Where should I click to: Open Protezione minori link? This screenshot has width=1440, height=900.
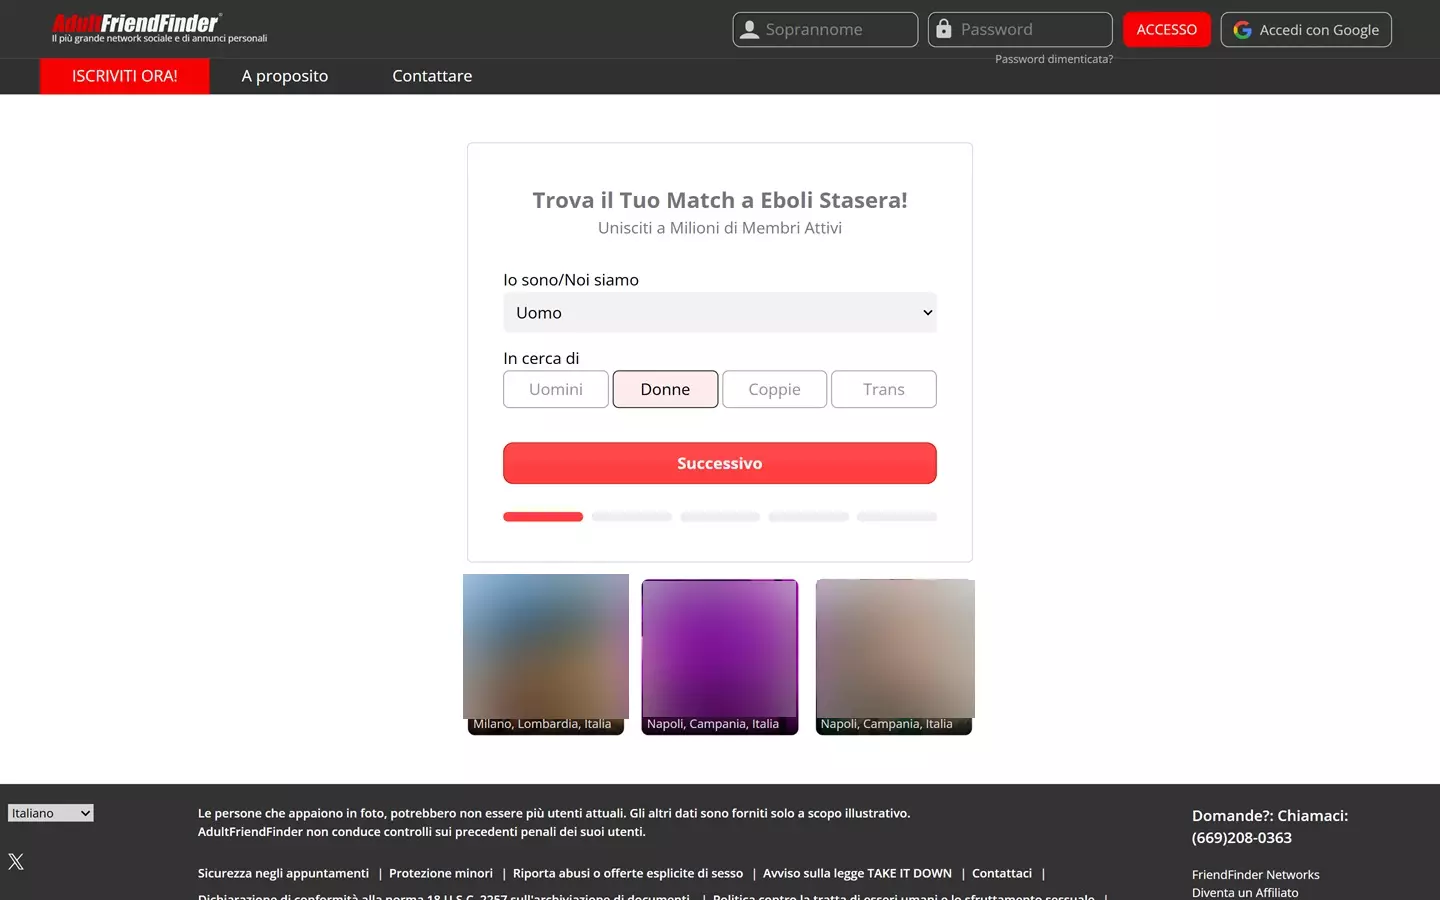pos(441,873)
